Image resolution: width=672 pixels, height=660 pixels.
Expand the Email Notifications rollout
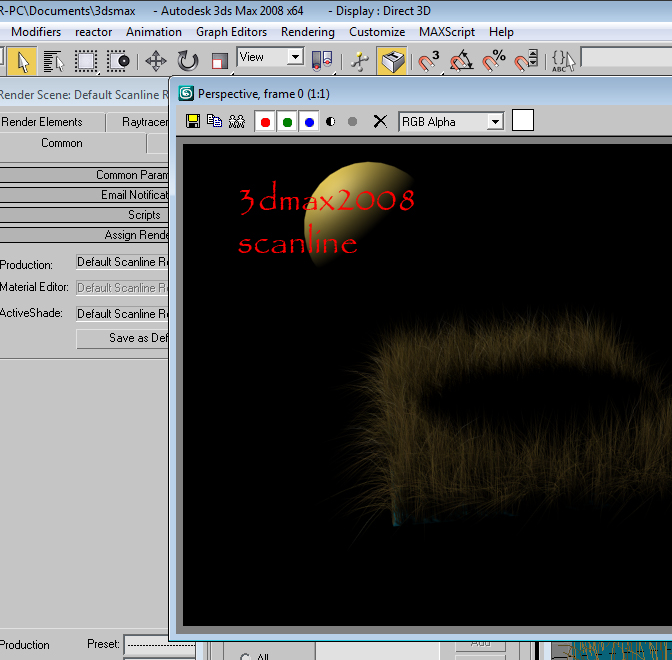coord(84,195)
